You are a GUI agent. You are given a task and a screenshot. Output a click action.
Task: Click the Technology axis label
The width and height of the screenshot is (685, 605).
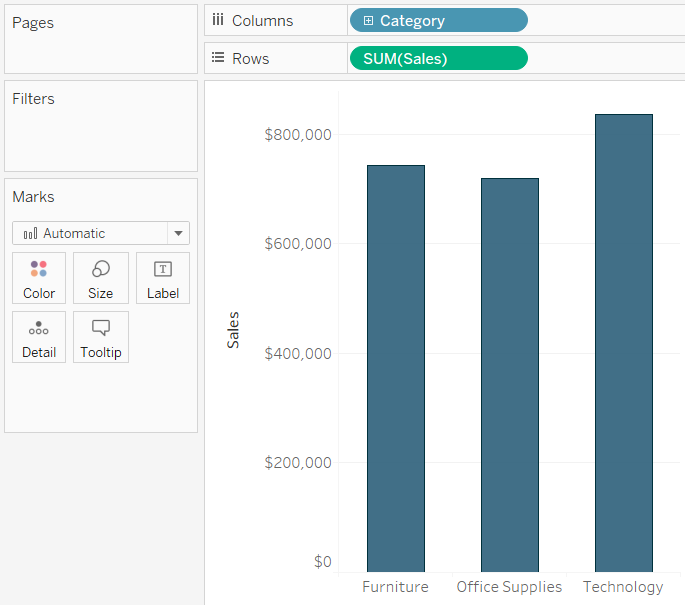coord(623,587)
